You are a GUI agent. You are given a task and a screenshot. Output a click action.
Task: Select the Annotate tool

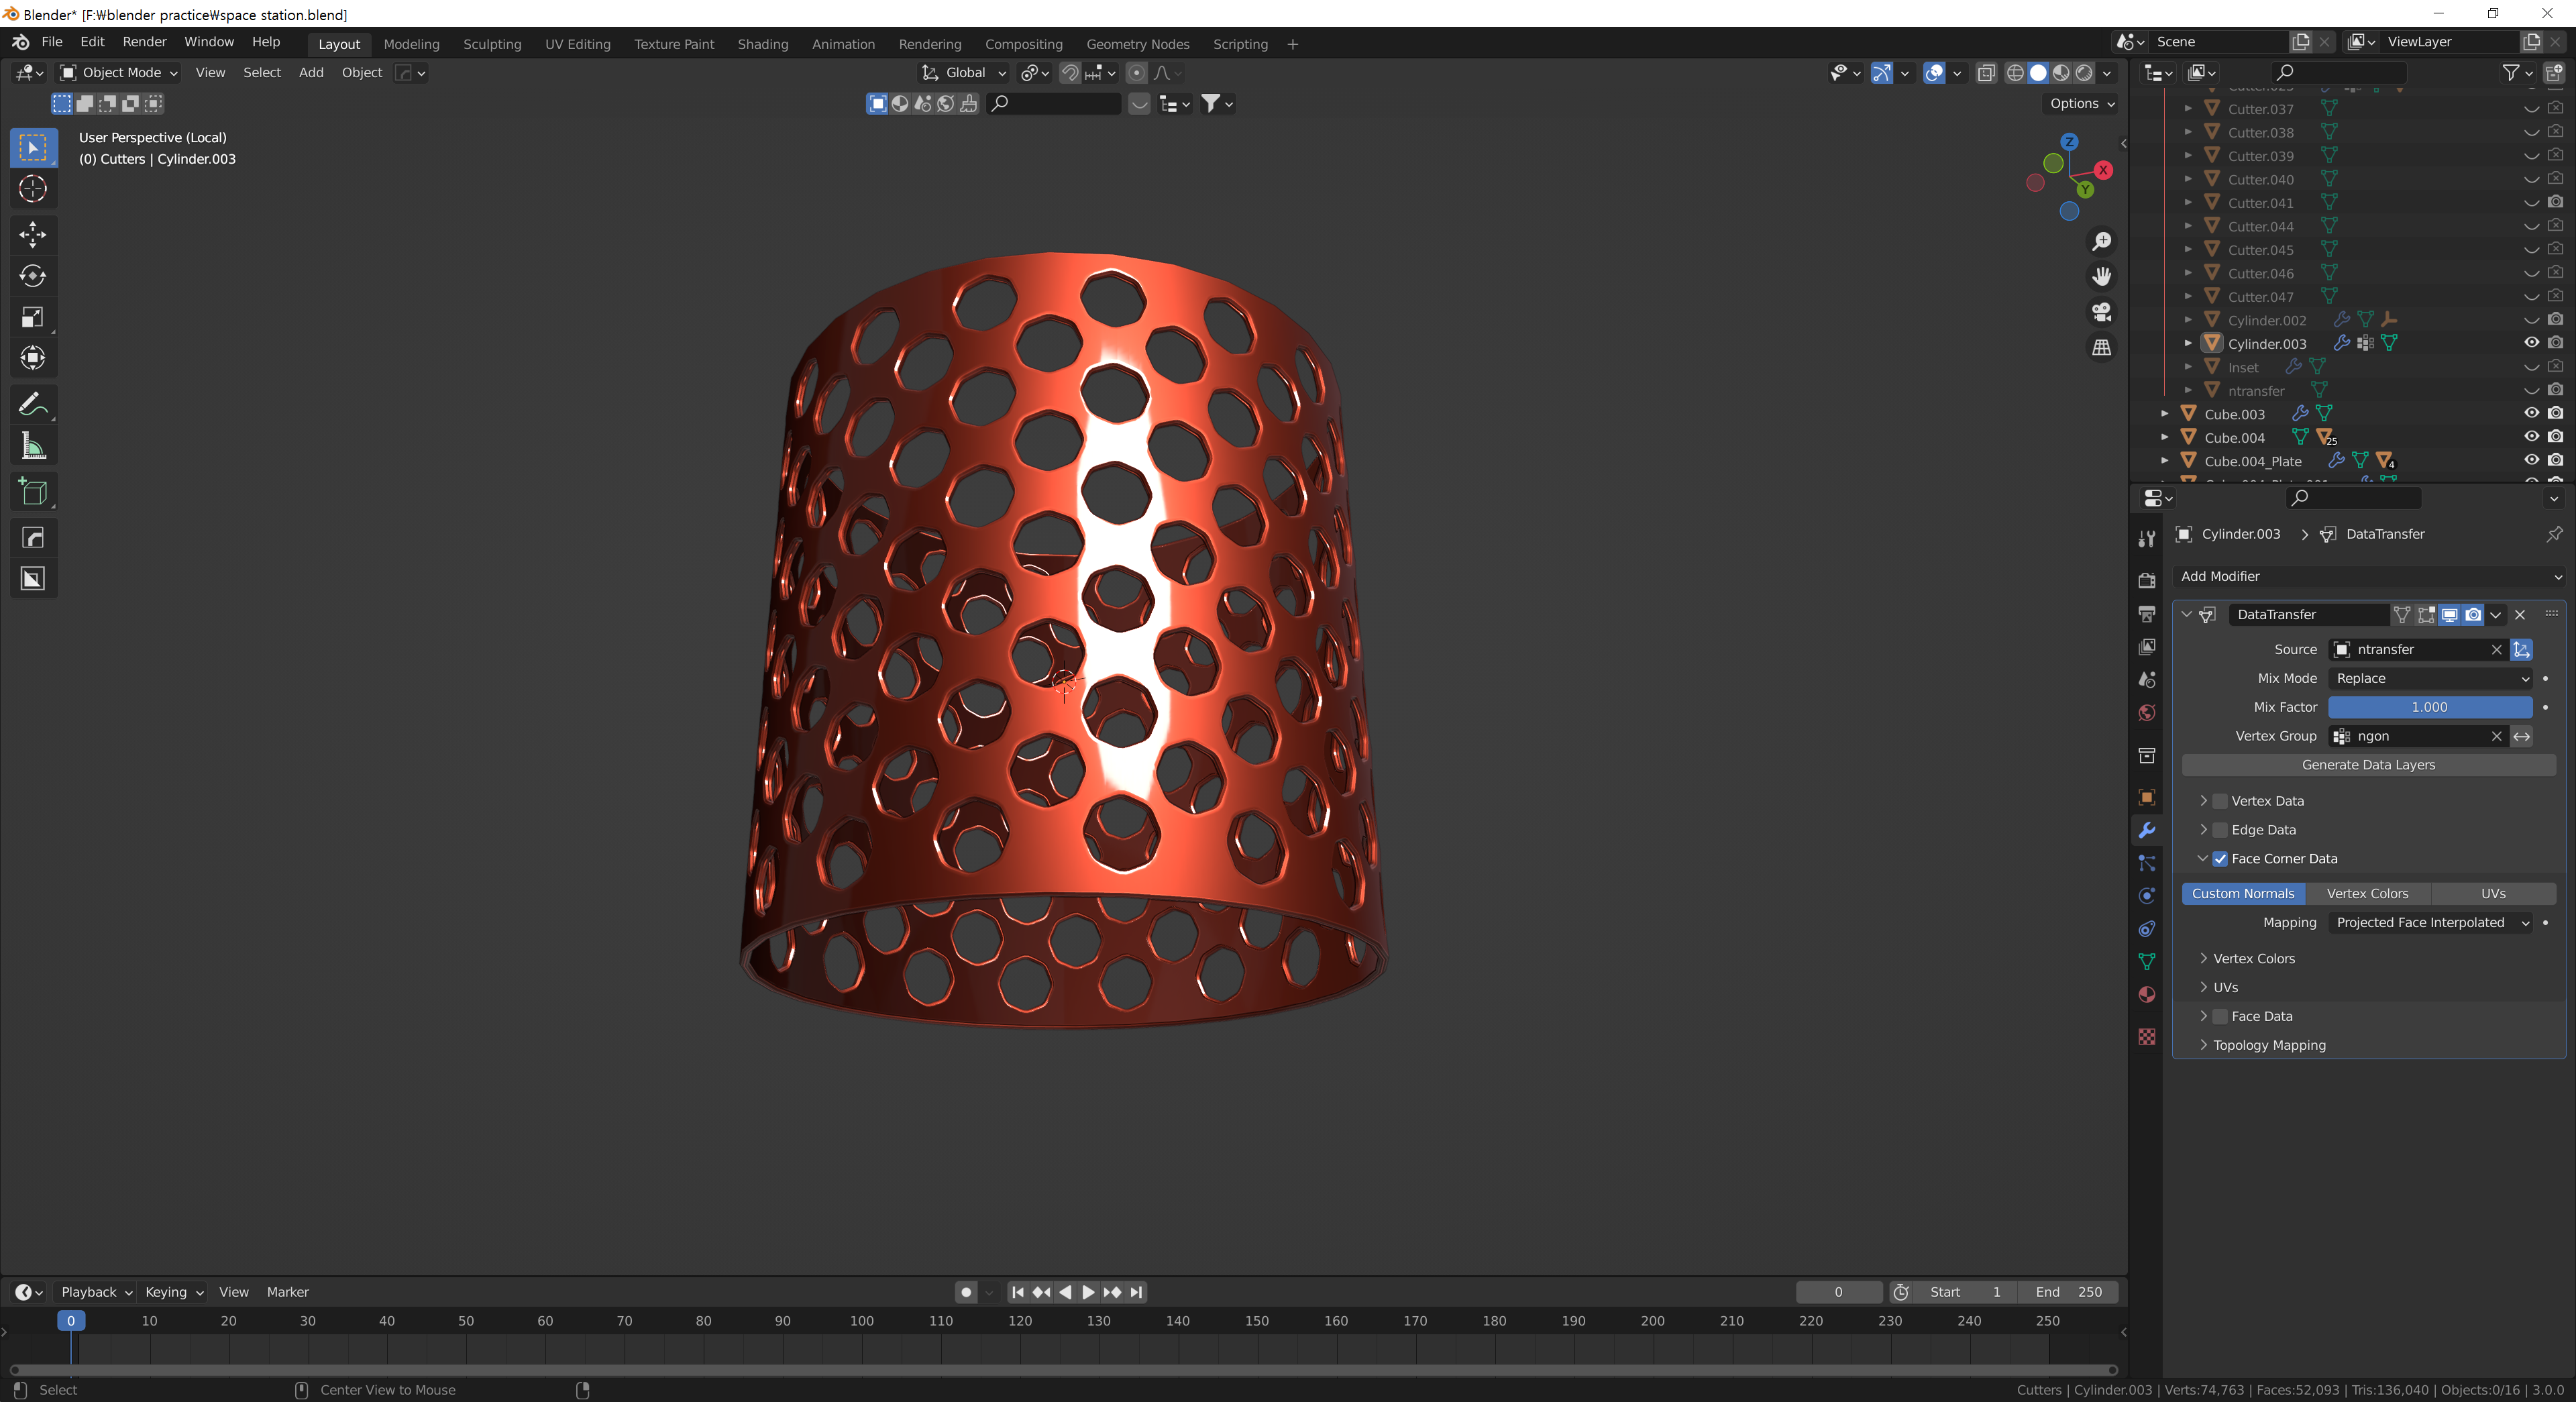(33, 404)
